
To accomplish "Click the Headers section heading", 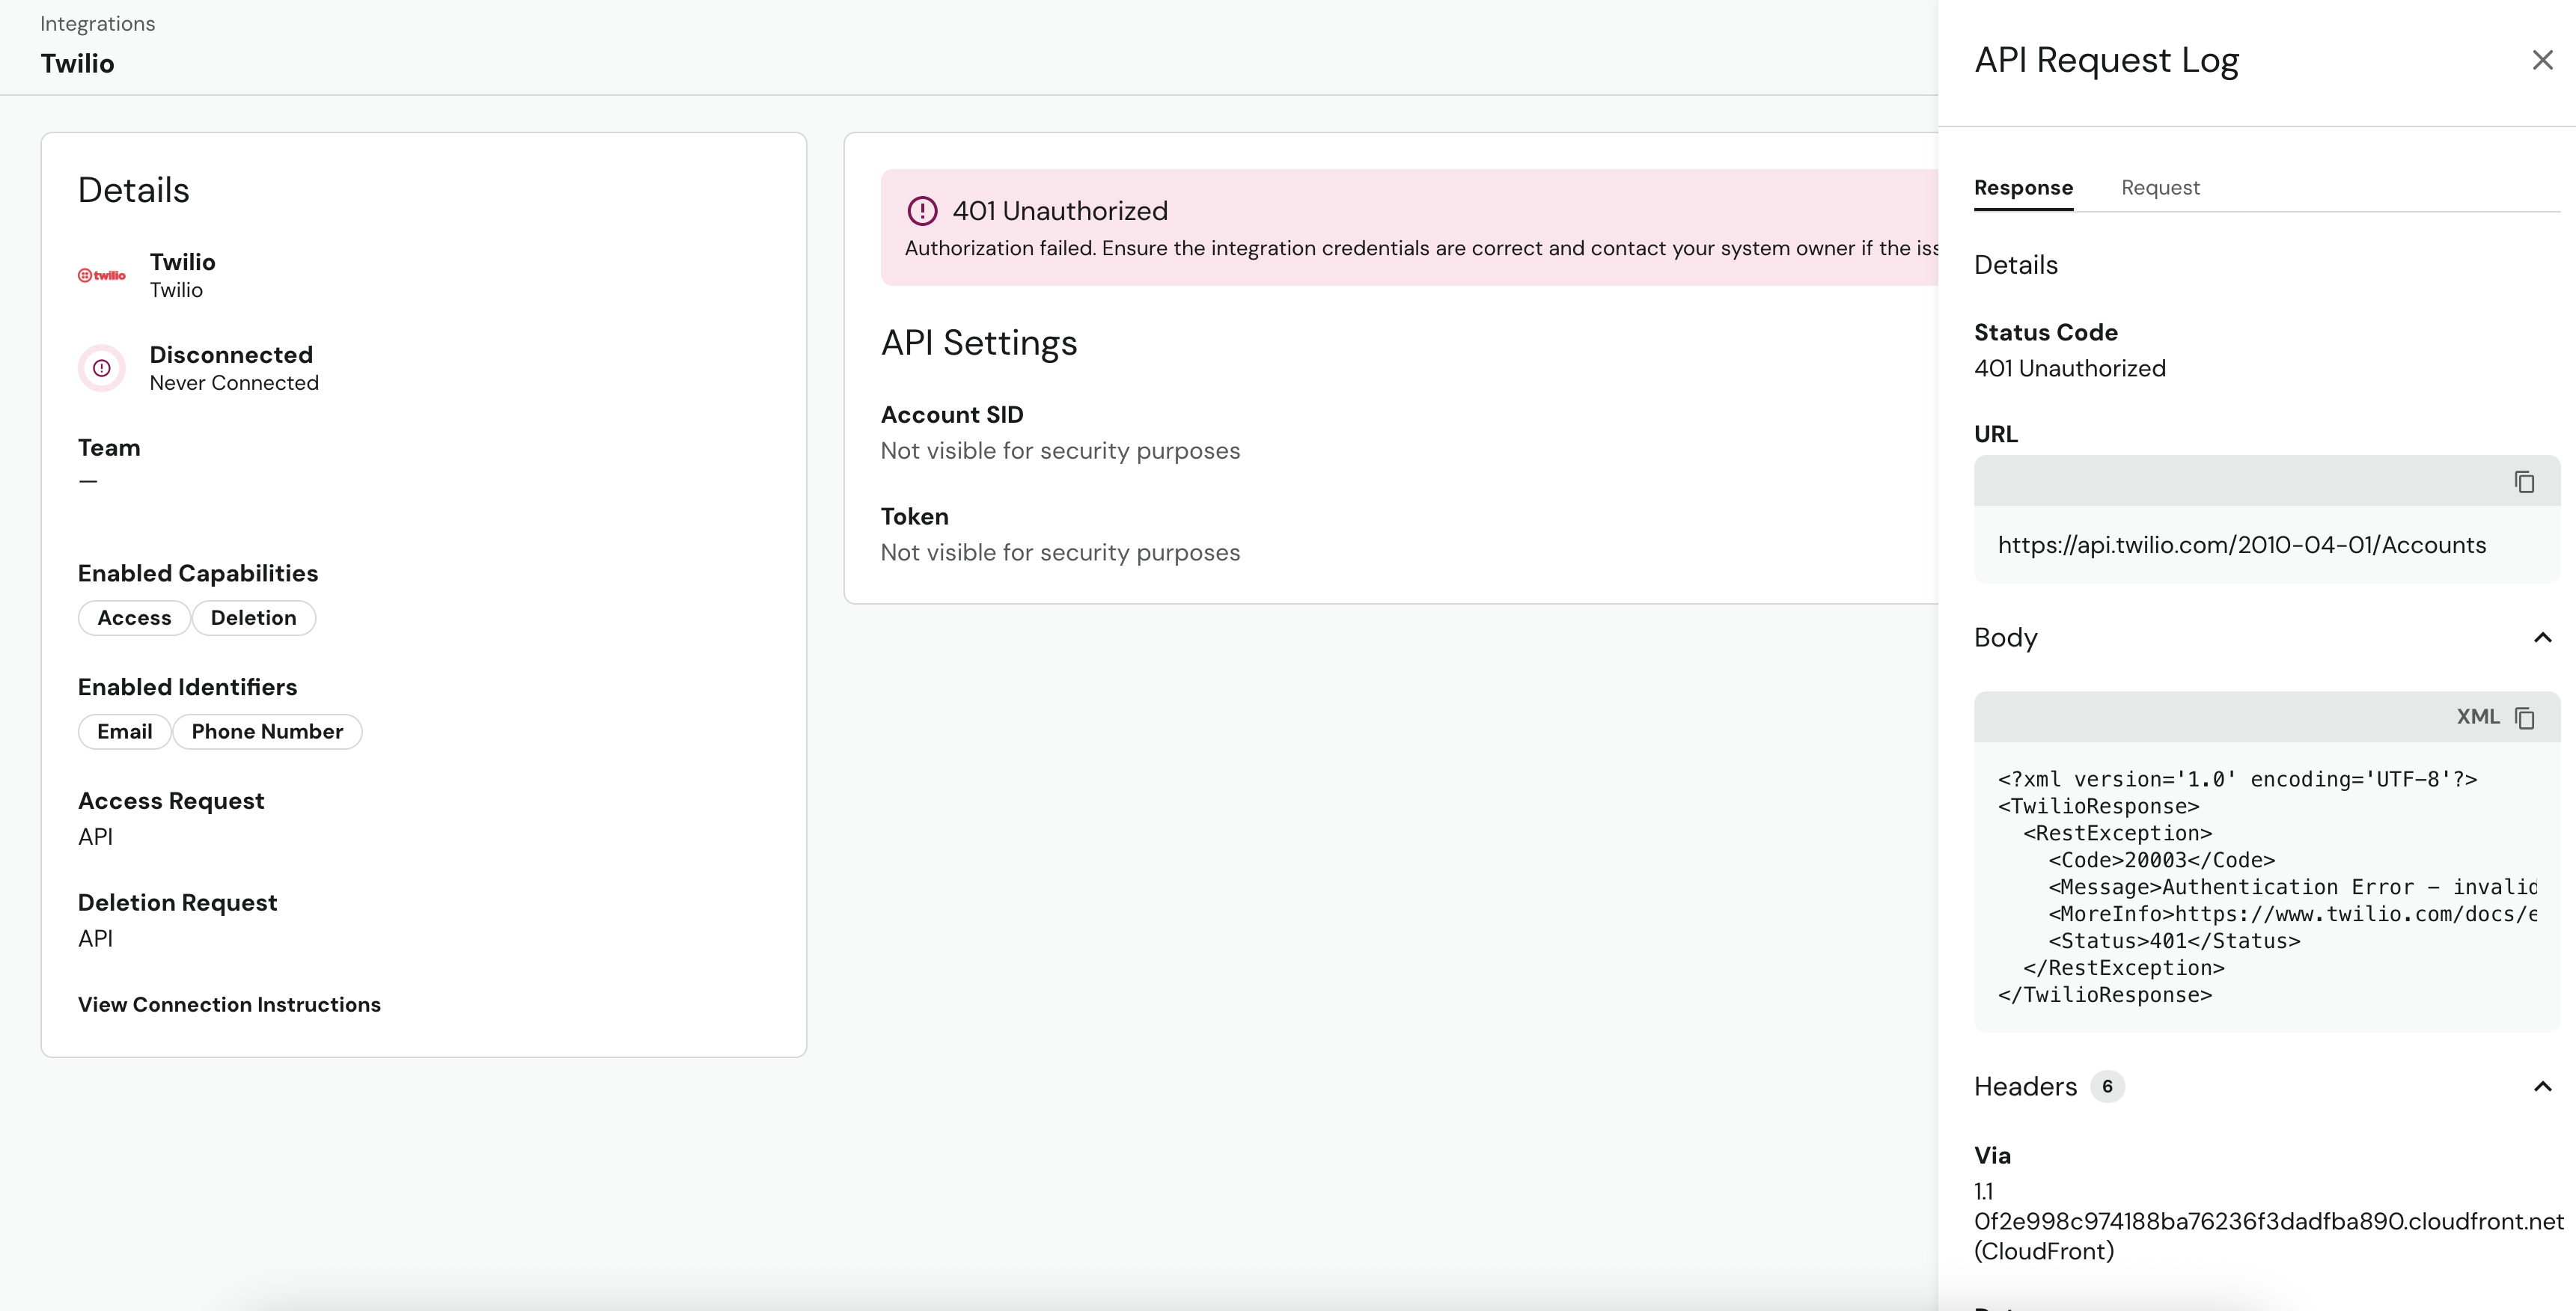I will point(2025,1087).
